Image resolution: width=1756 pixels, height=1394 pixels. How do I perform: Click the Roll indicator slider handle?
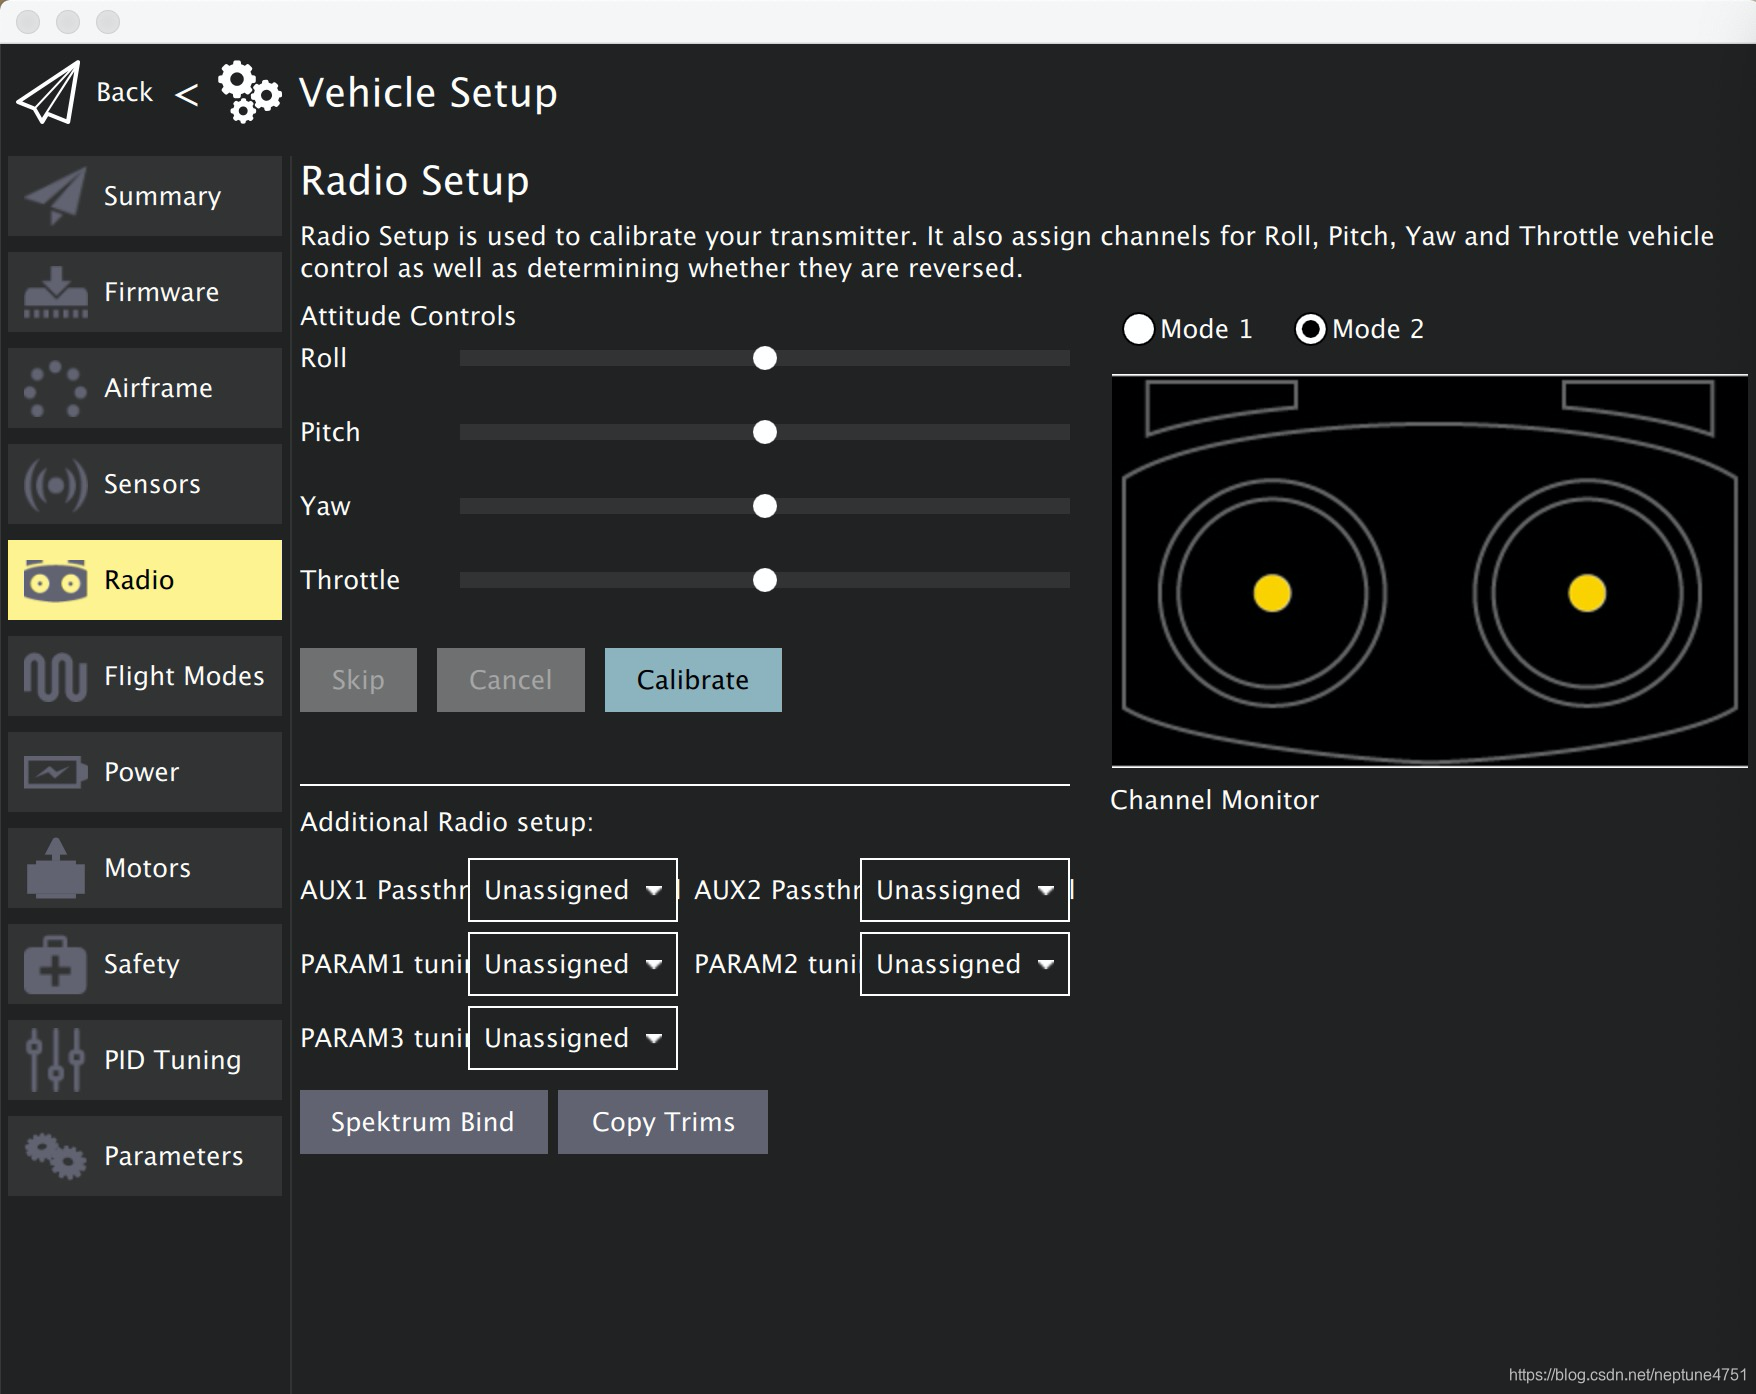tap(765, 358)
